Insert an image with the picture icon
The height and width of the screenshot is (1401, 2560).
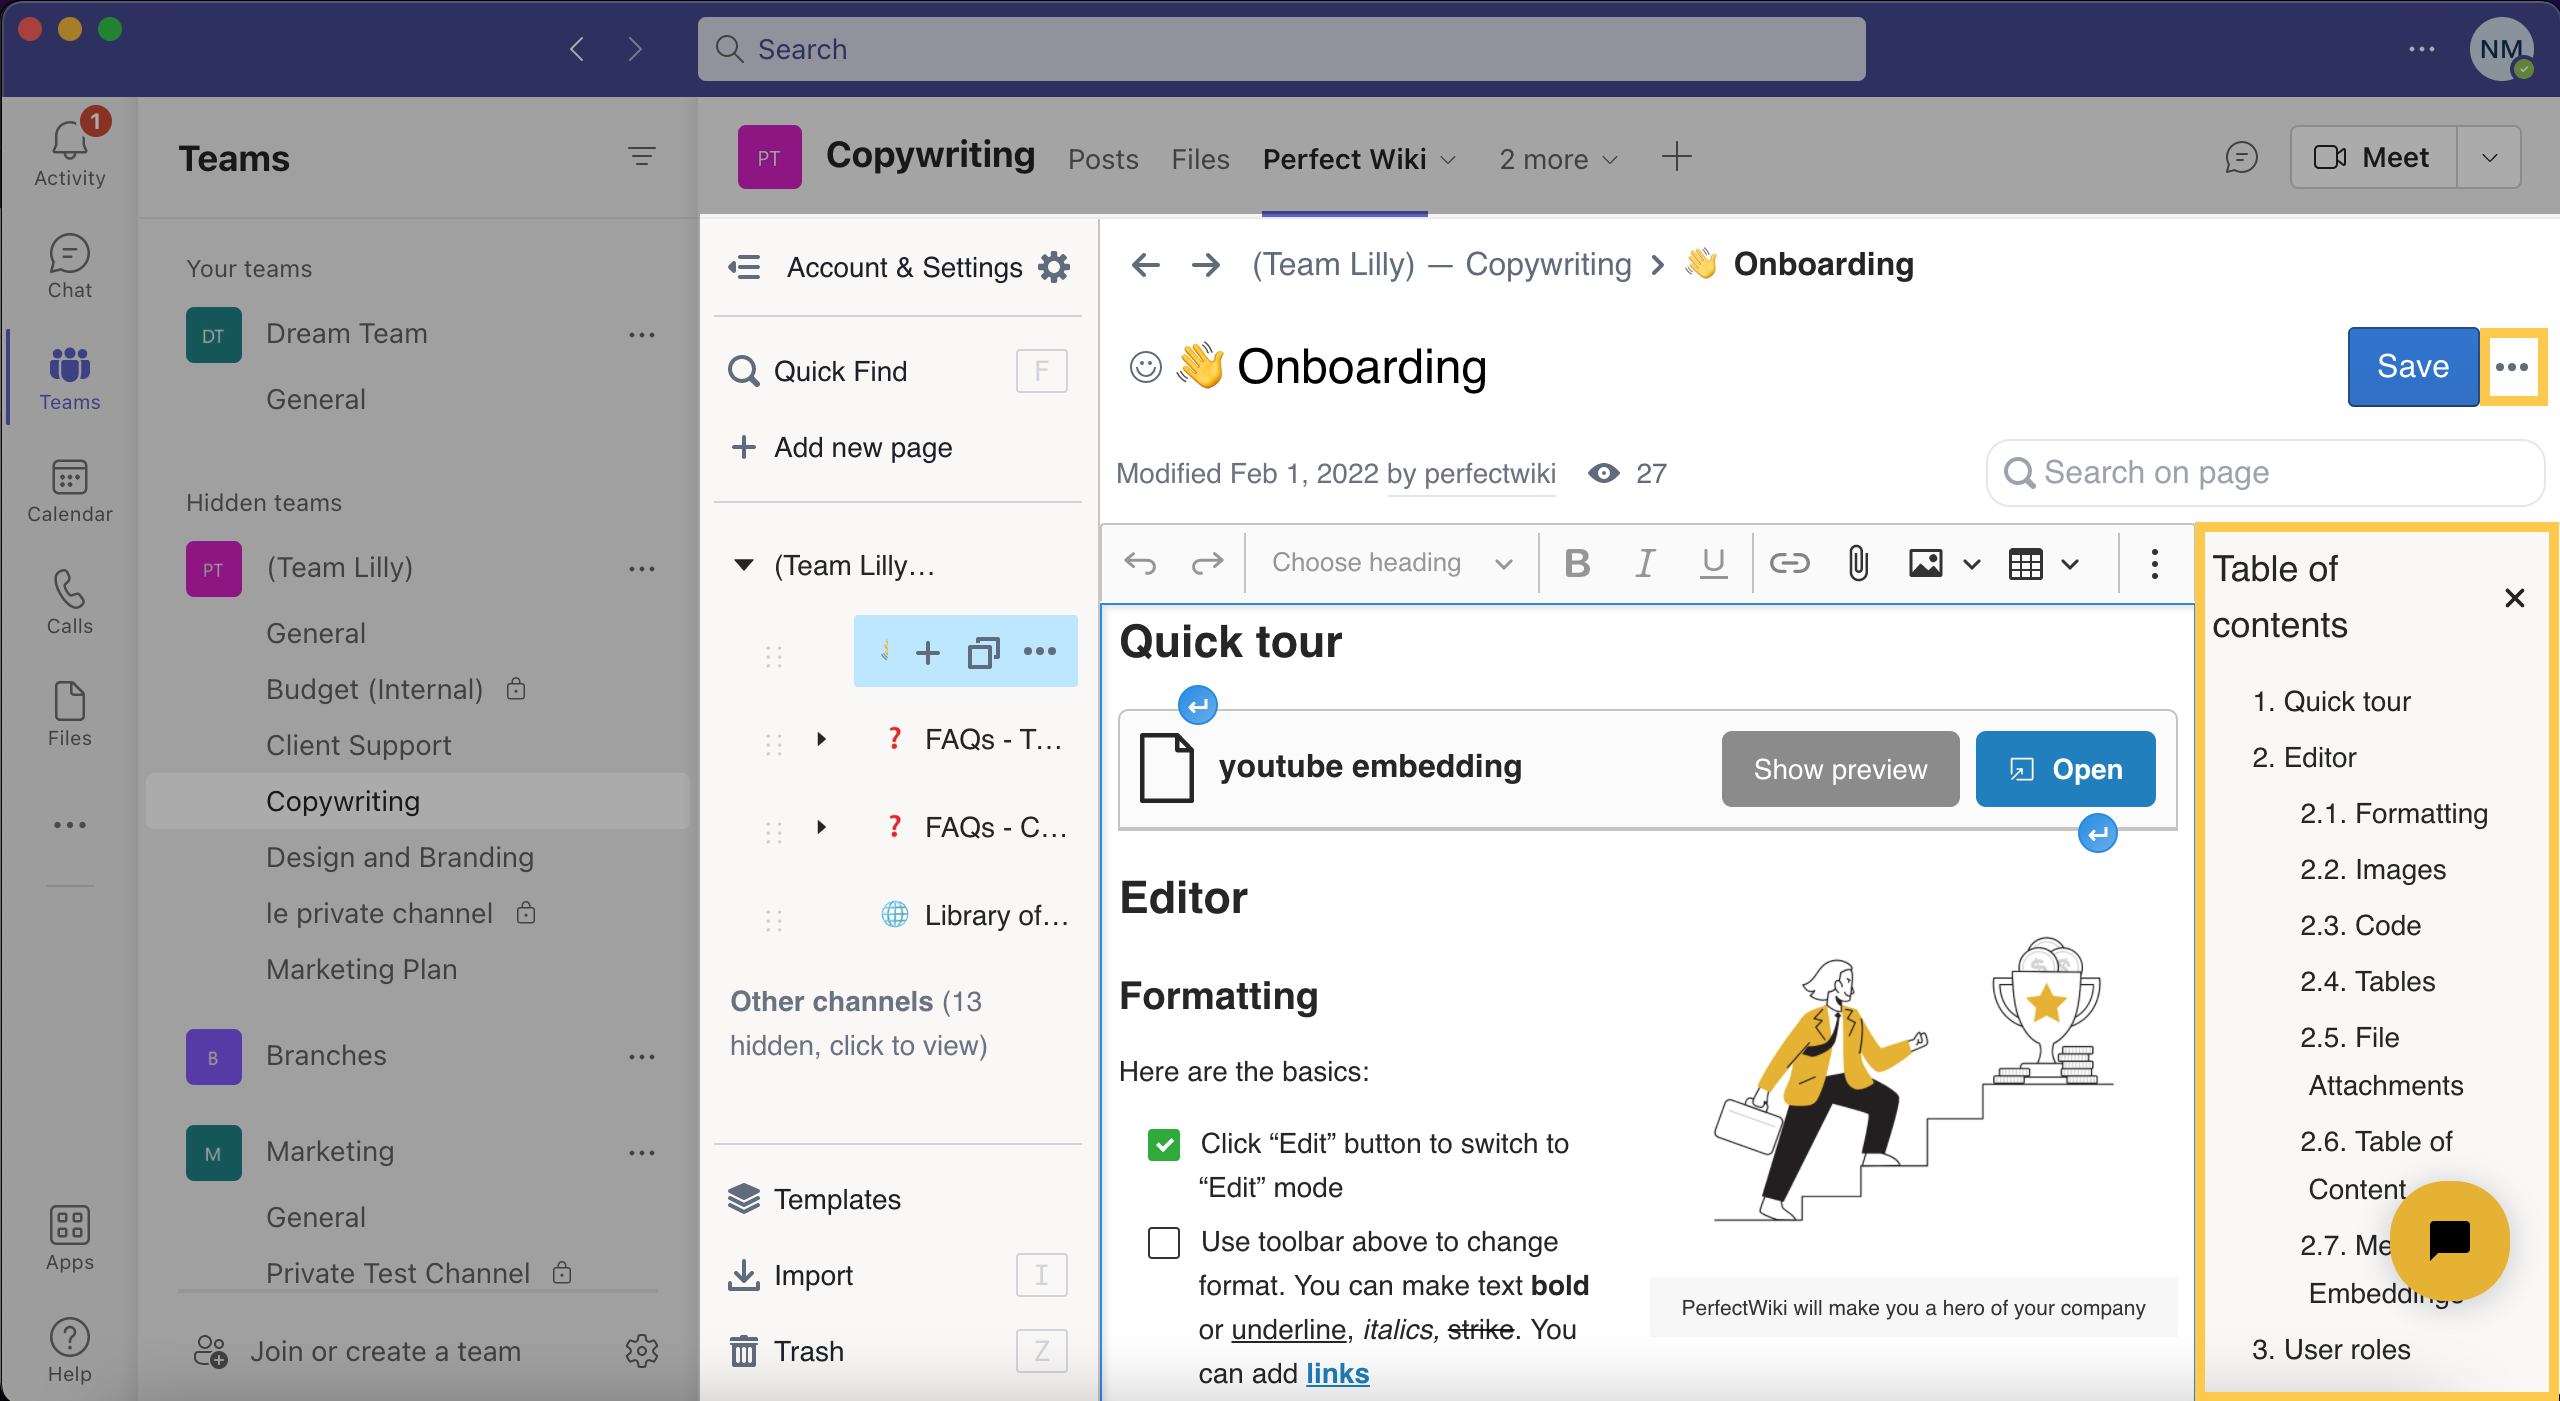(x=1925, y=563)
